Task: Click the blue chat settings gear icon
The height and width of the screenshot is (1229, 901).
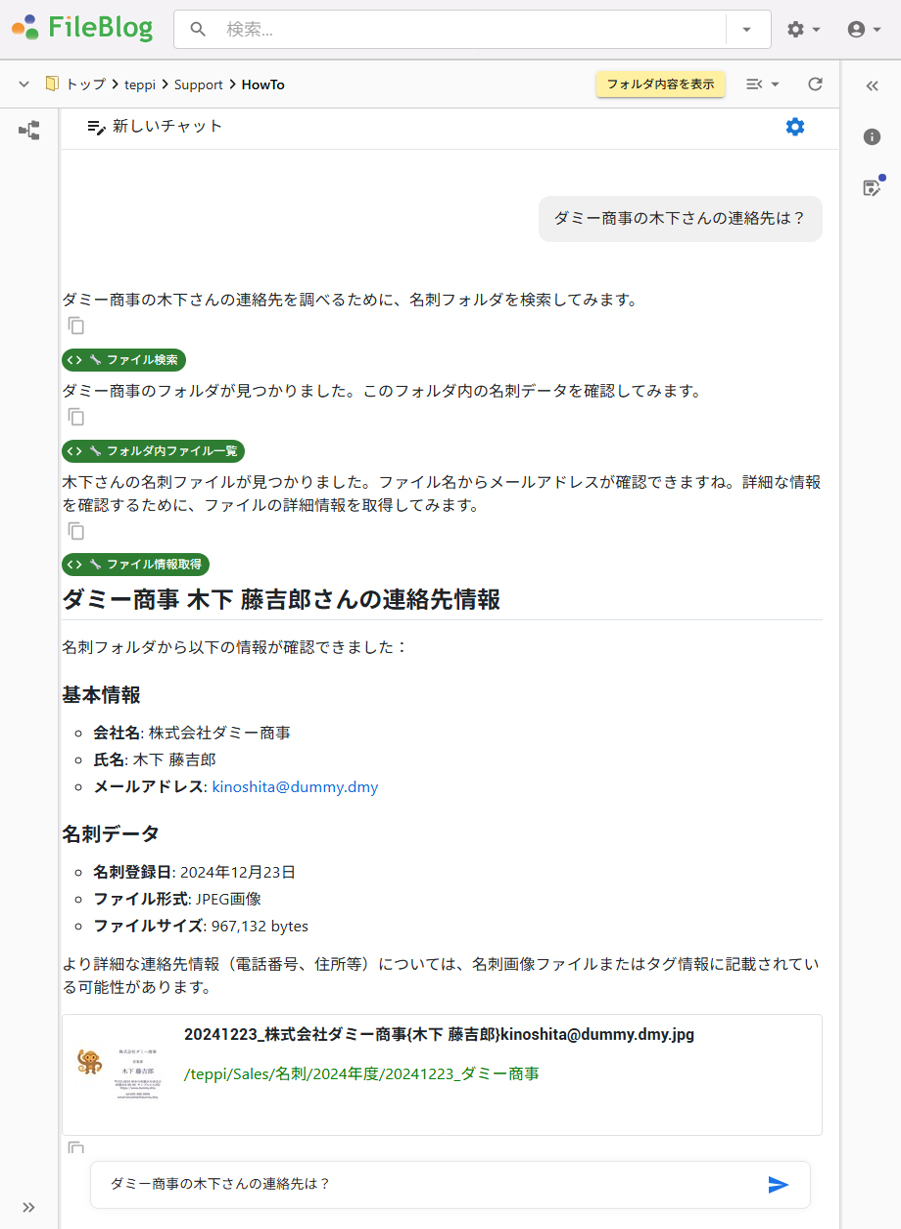Action: 795,127
